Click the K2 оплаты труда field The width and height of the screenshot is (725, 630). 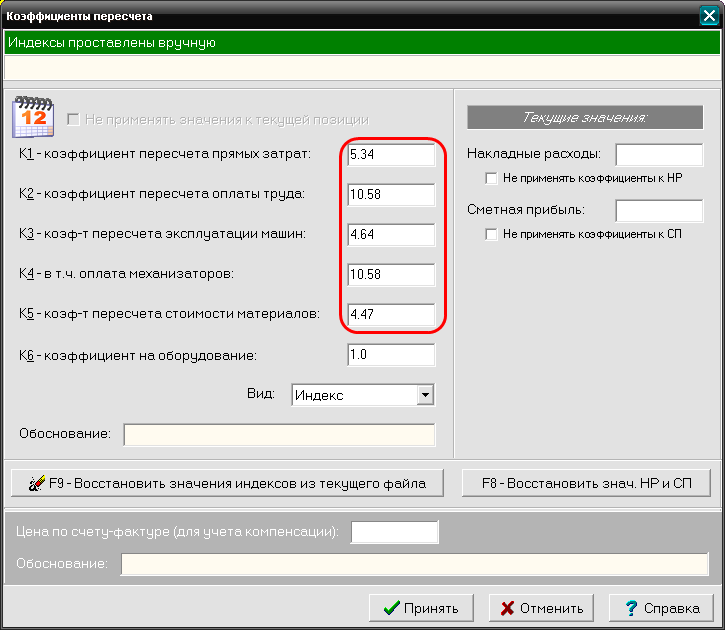point(391,194)
